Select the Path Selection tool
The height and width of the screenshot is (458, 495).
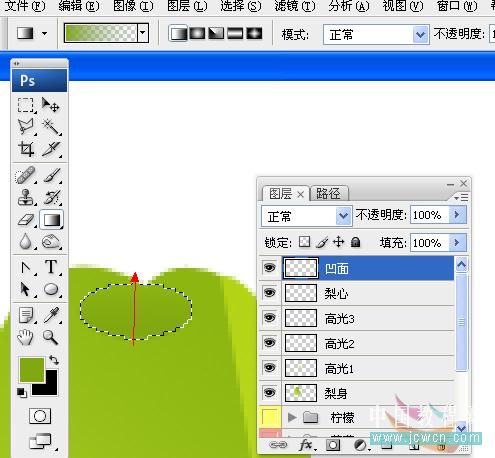[26, 289]
